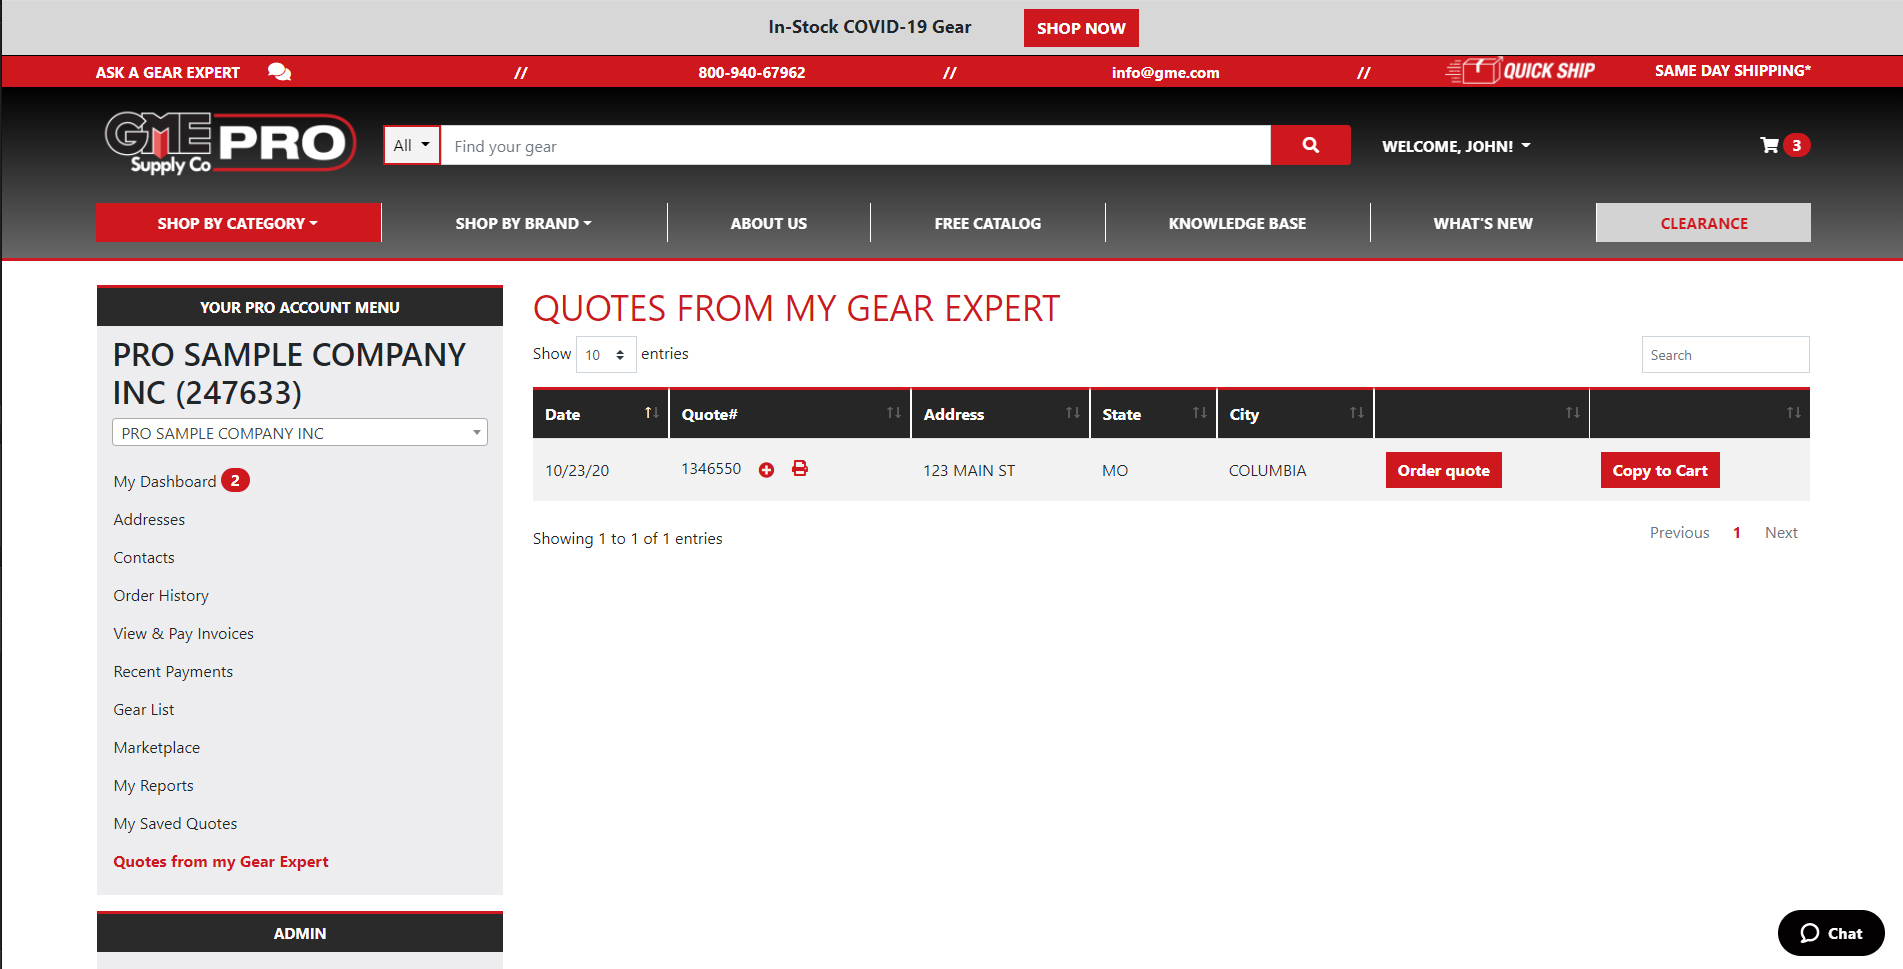Focus the Find your gear search field
The image size is (1903, 969).
coord(855,146)
